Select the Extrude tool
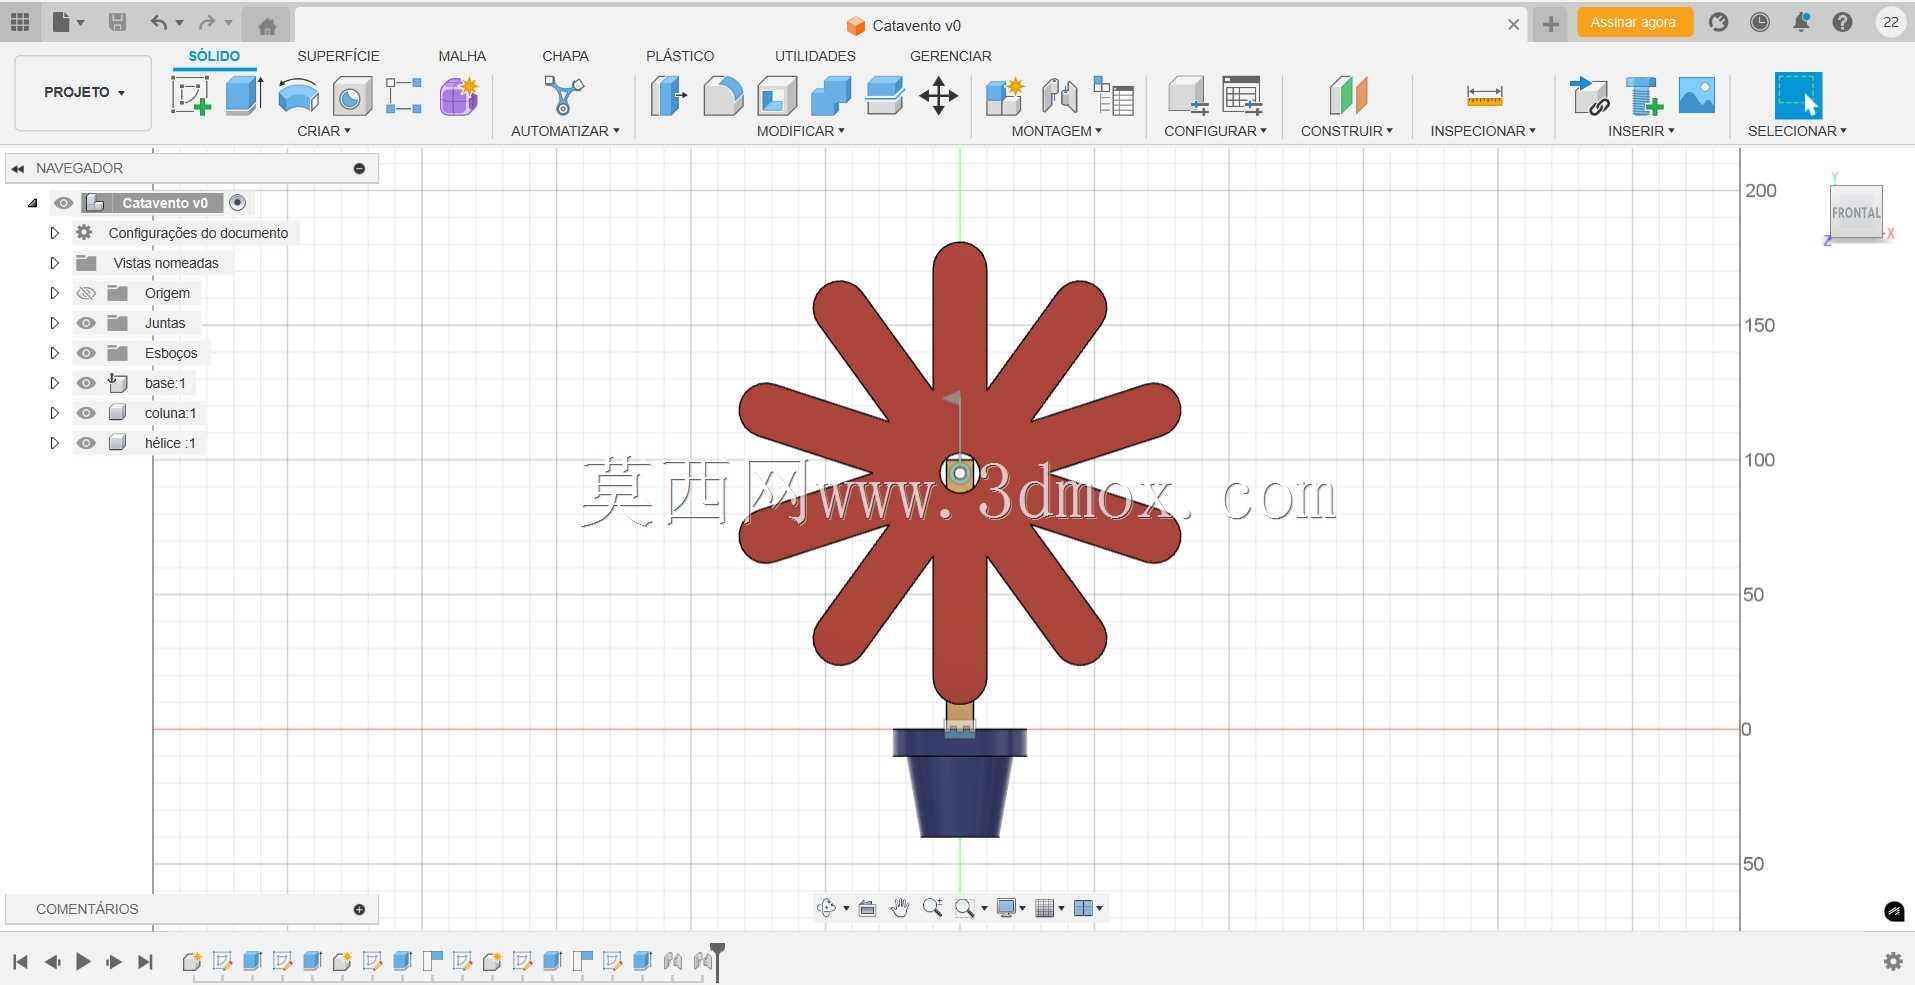Viewport: 1915px width, 985px height. 244,96
